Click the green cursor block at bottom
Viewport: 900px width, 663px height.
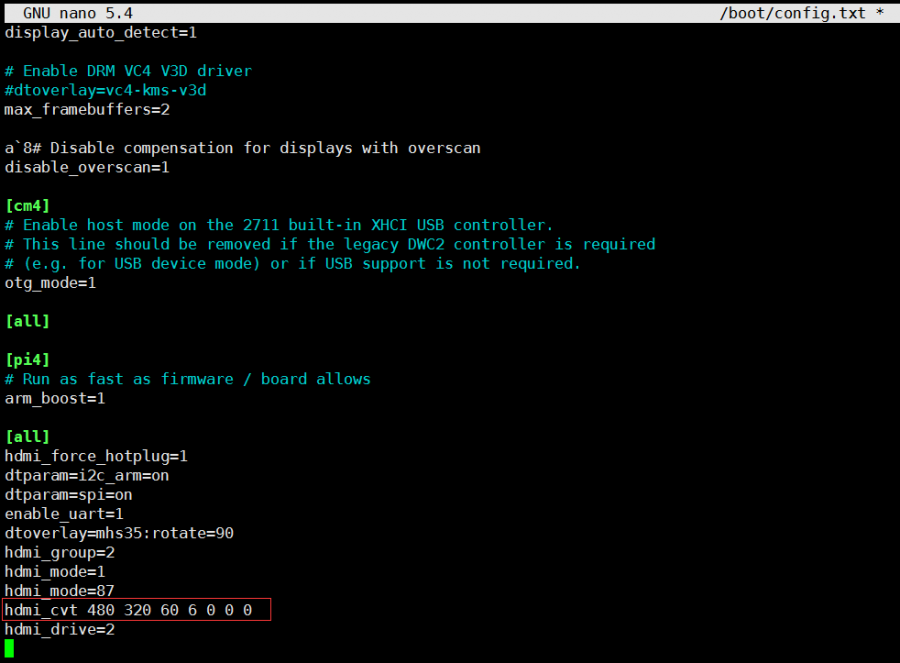(10, 648)
